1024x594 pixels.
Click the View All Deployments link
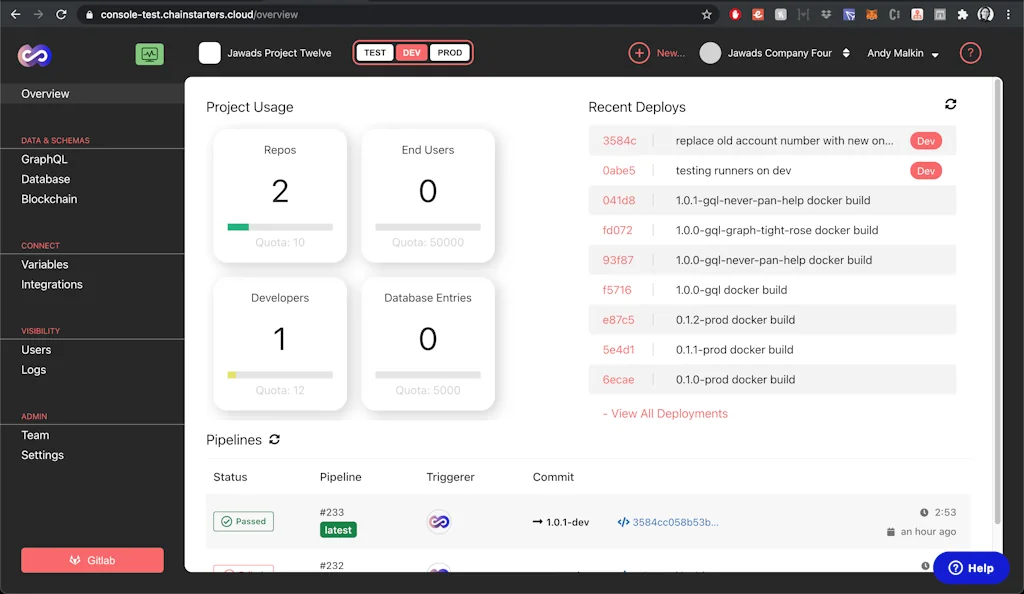[x=665, y=413]
